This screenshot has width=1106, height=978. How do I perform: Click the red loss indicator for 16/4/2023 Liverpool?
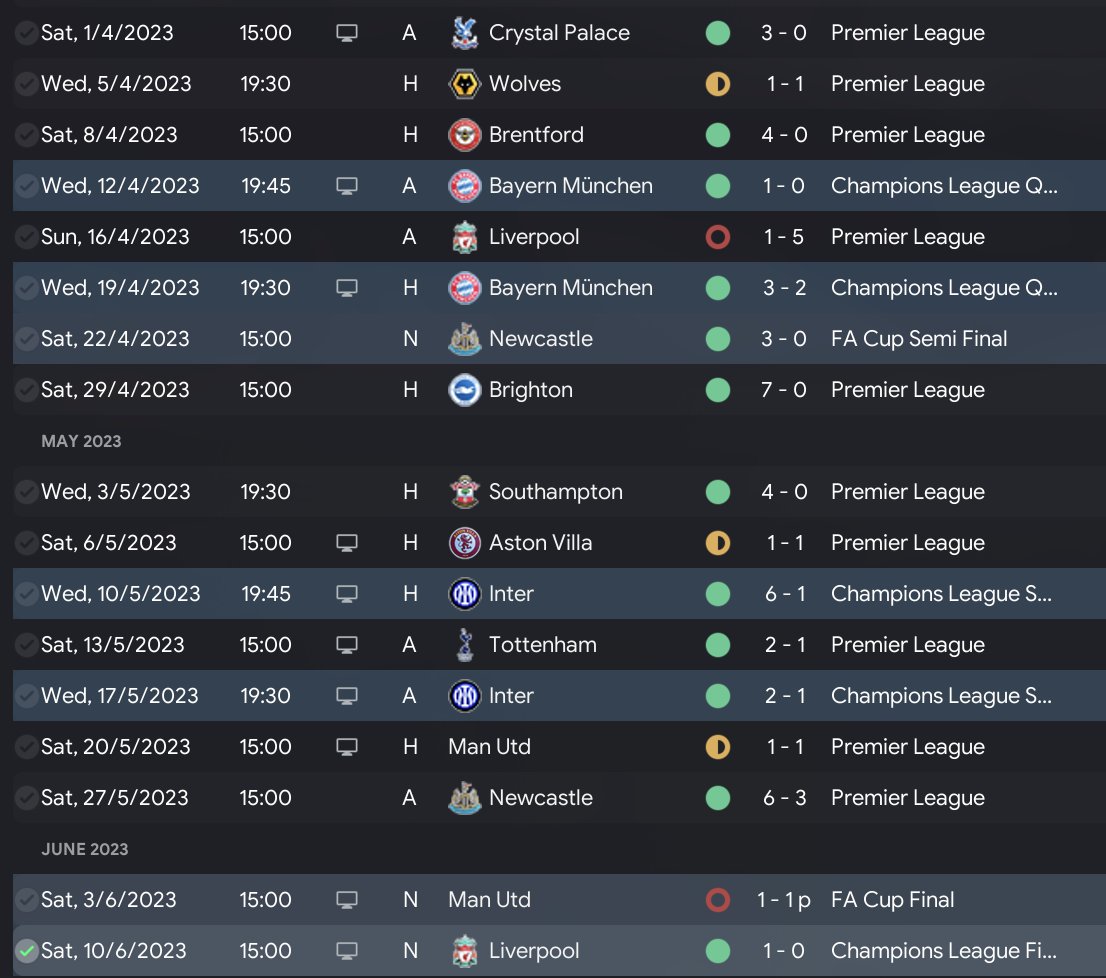click(717, 237)
